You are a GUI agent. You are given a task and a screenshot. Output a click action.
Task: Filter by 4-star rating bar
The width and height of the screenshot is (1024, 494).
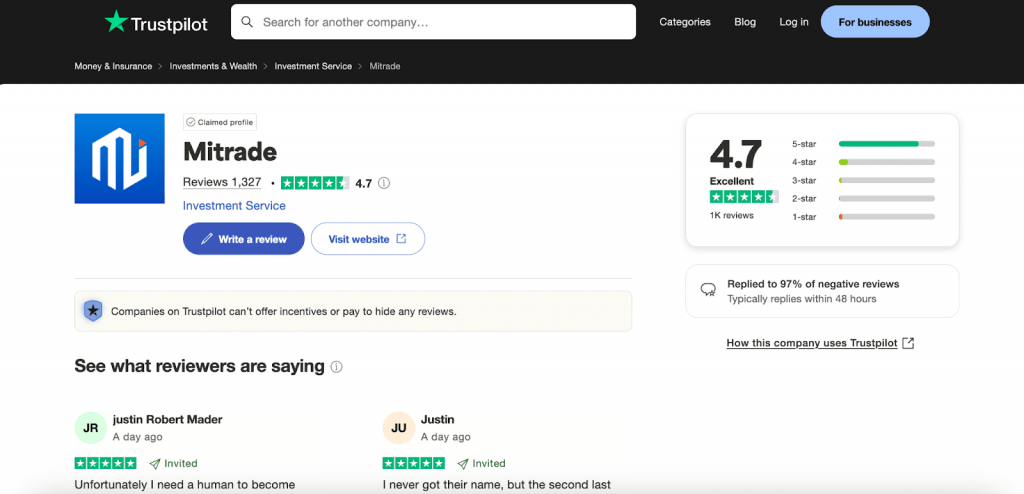863,162
